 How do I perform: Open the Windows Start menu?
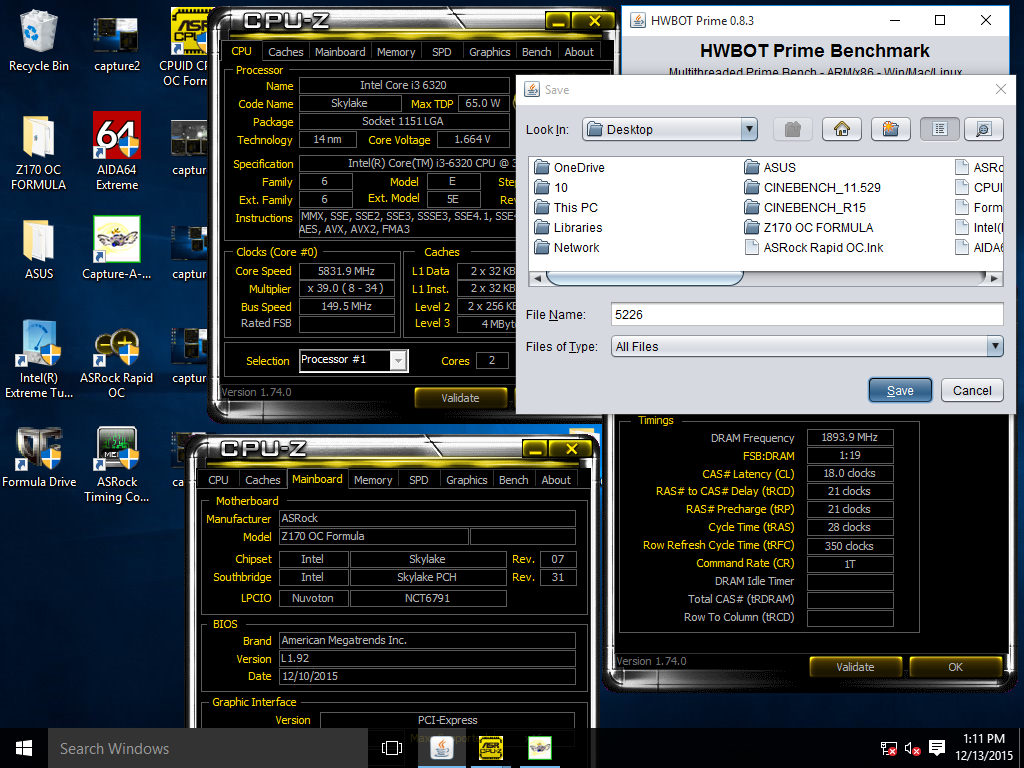pos(24,748)
